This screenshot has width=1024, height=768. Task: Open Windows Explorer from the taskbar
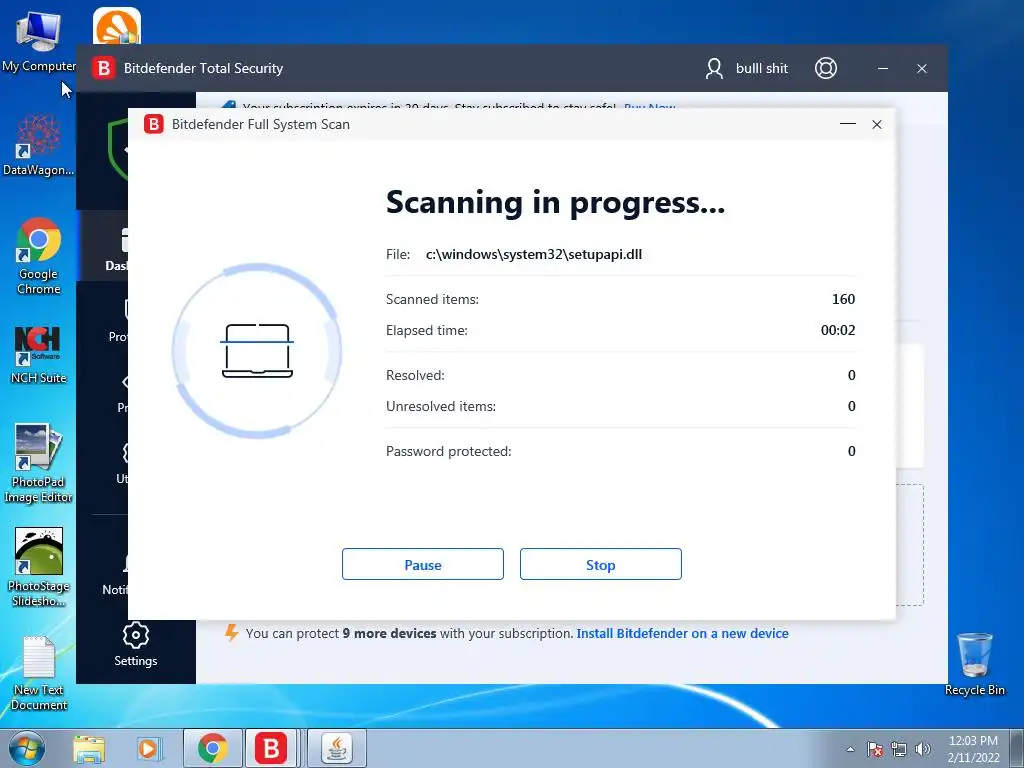pos(89,749)
